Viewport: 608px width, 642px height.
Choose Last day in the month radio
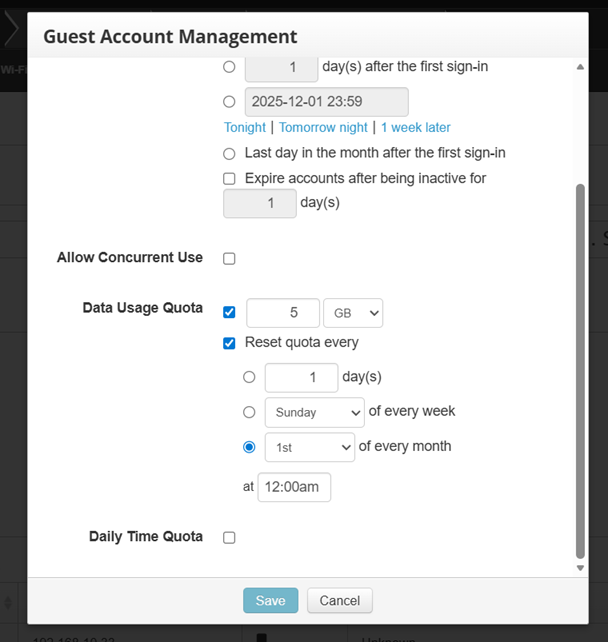pos(229,154)
